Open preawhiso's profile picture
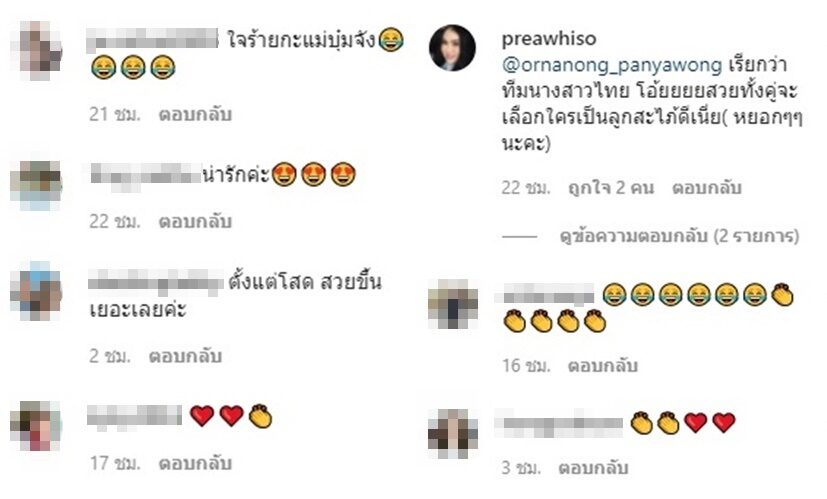827x499 pixels. click(x=452, y=47)
